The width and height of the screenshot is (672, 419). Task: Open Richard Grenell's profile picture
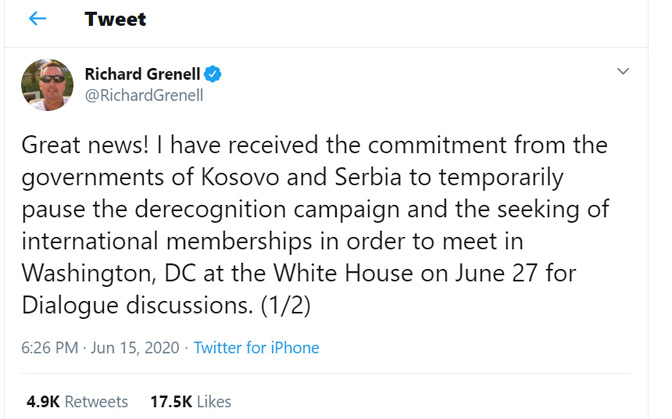(46, 84)
